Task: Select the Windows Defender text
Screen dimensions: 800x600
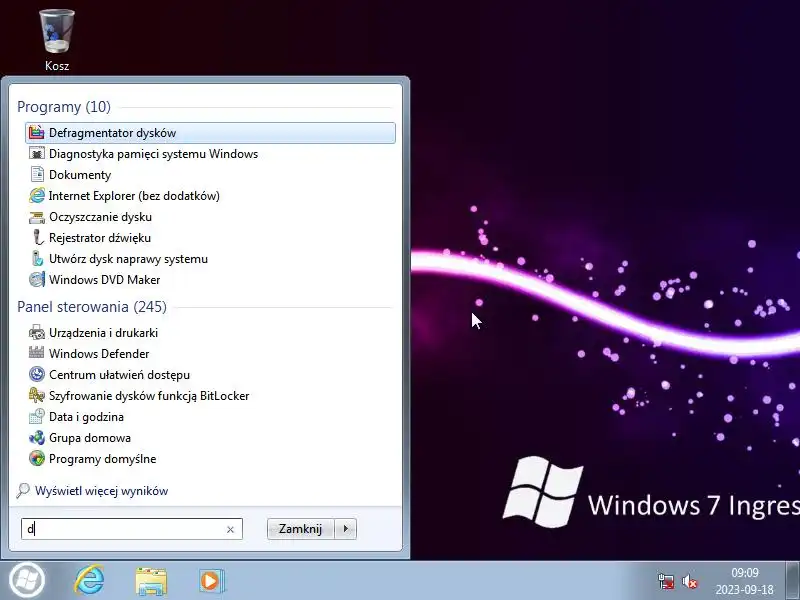Action: [99, 354]
